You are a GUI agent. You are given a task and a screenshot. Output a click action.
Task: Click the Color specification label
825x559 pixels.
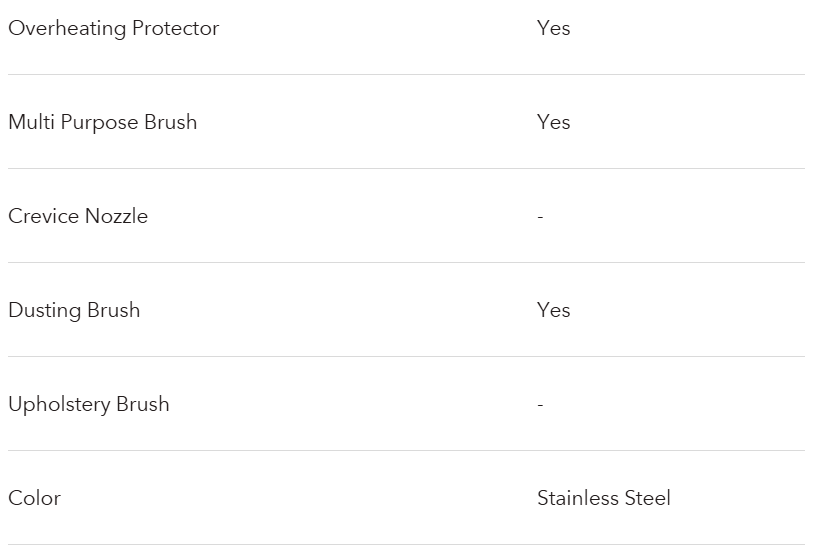34,498
